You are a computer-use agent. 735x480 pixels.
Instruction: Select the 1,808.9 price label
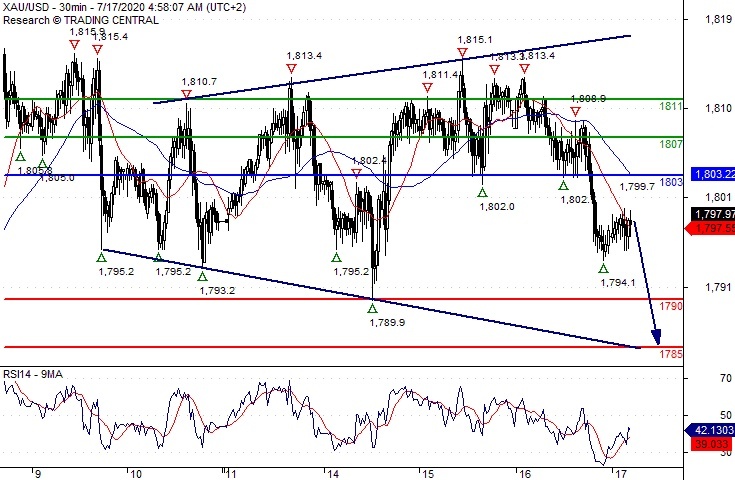pyautogui.click(x=588, y=98)
